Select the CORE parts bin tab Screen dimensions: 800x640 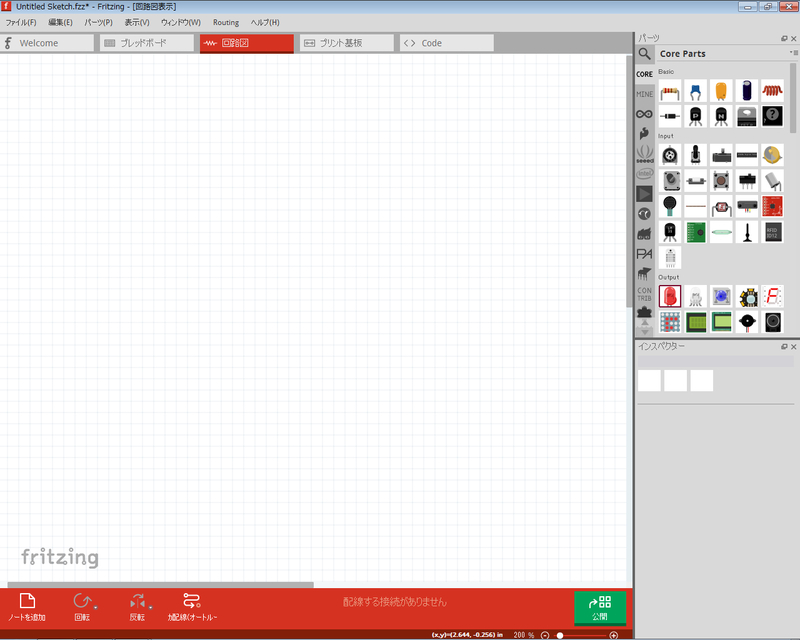pos(644,74)
